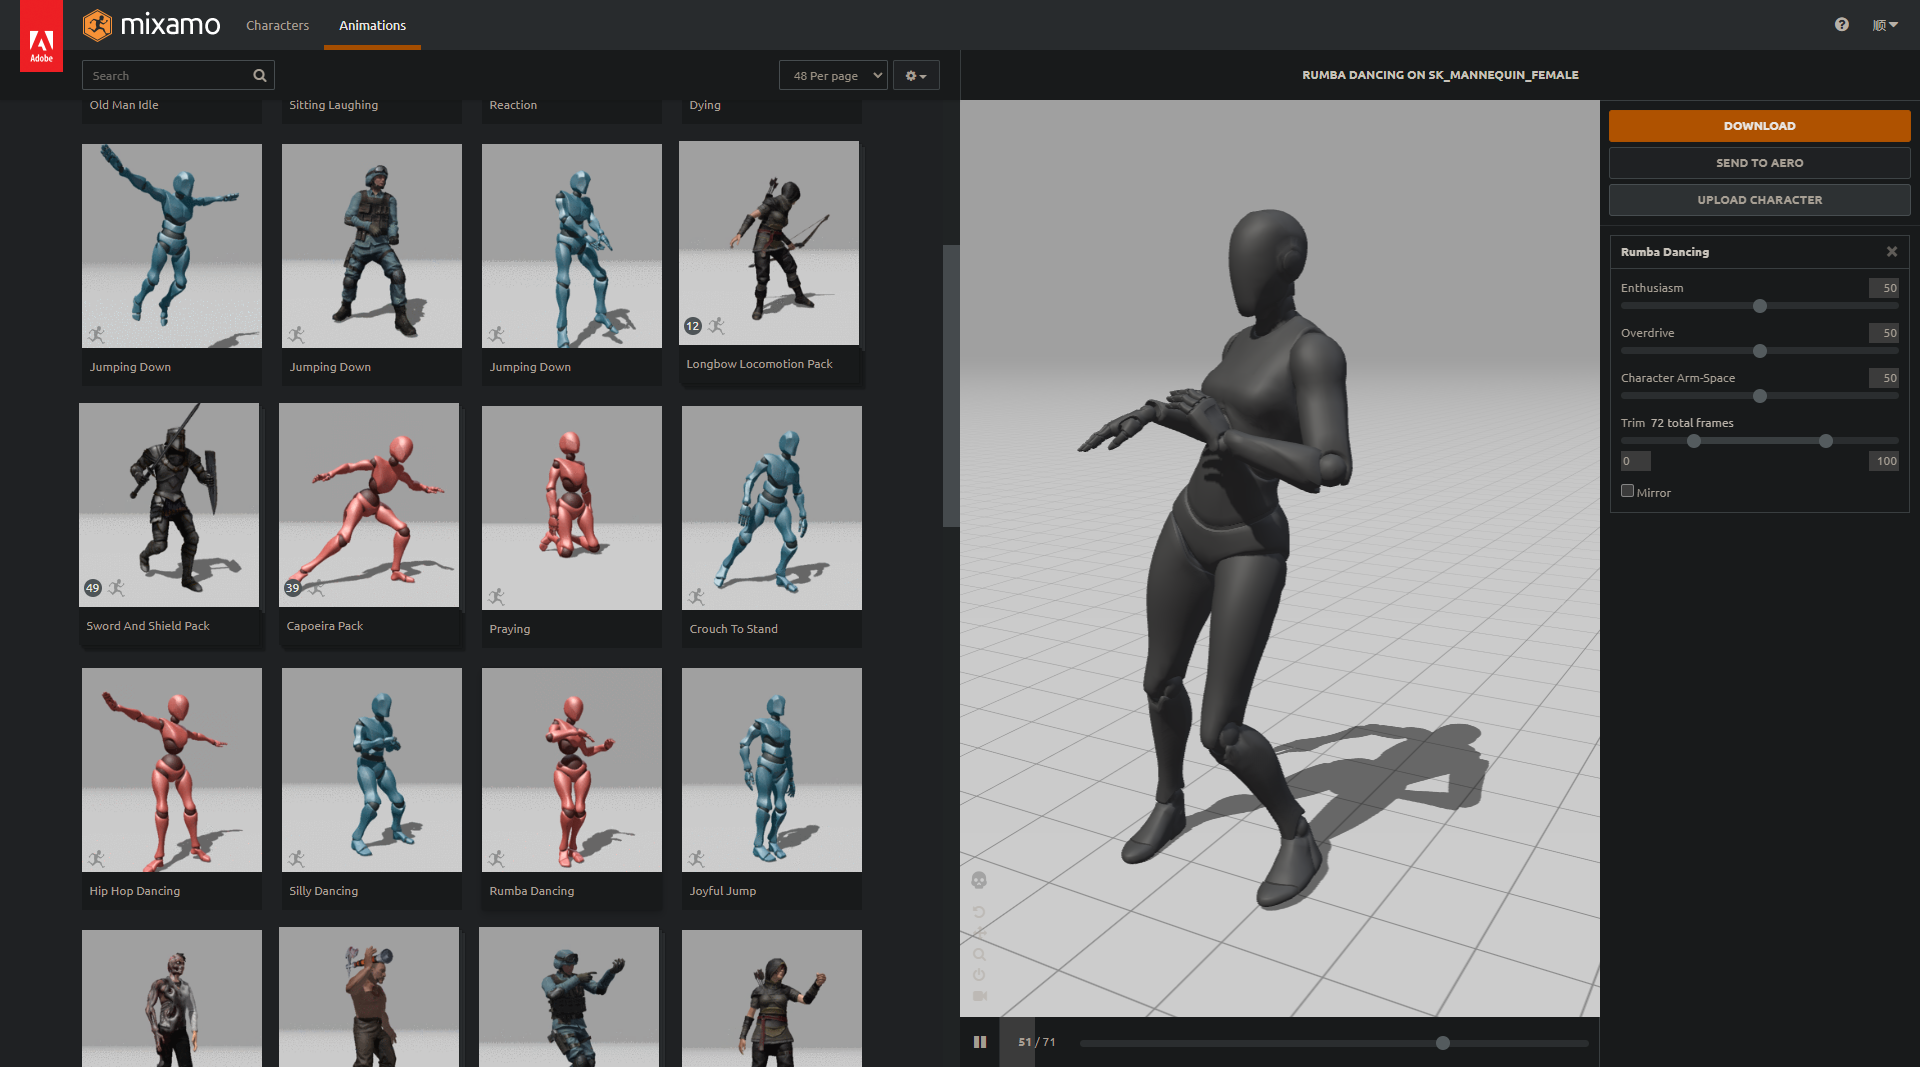Click the animation list vertical scrollbar
The image size is (1920, 1067).
951,386
